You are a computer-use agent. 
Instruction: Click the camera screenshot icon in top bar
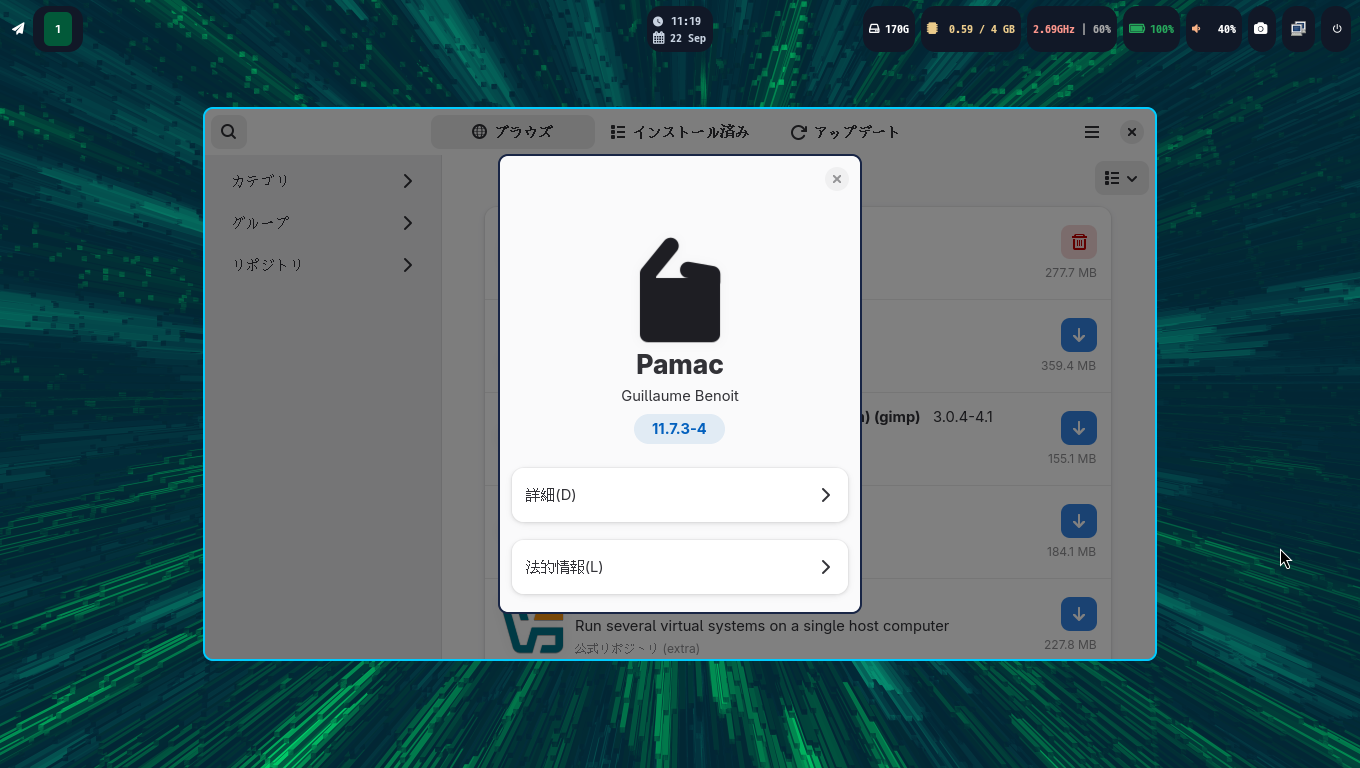tap(1261, 29)
